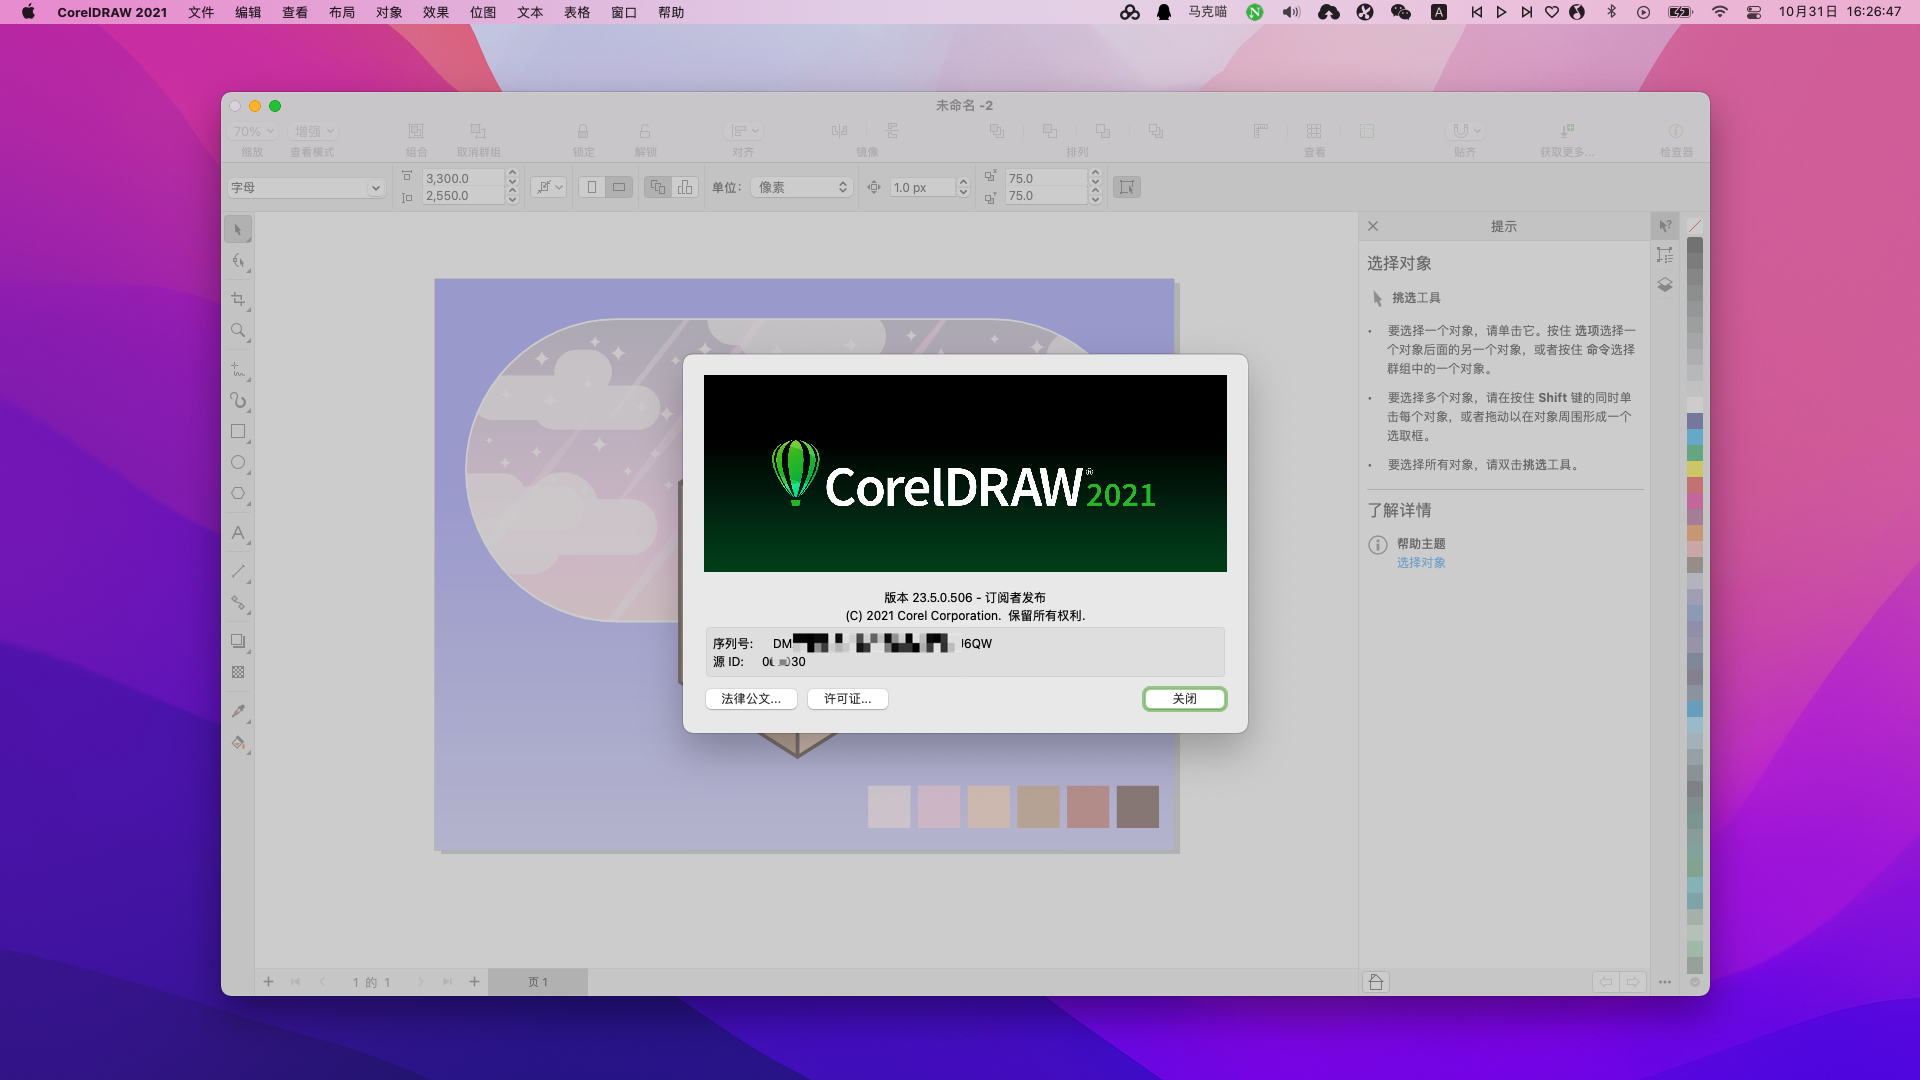Click the 许可证... button
The image size is (1920, 1080).
[847, 699]
